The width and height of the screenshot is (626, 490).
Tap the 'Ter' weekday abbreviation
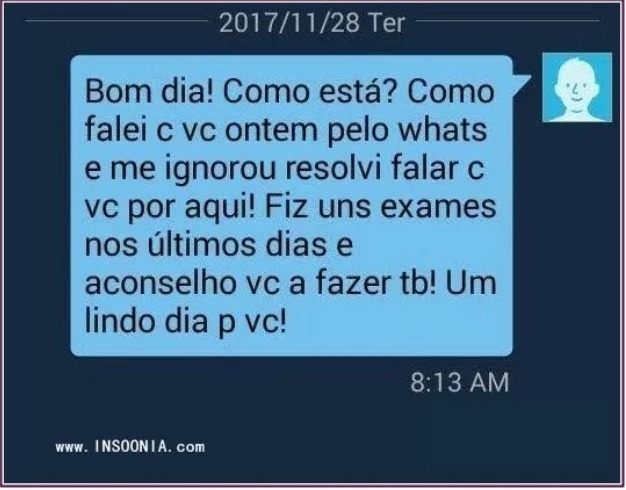pyautogui.click(x=386, y=23)
